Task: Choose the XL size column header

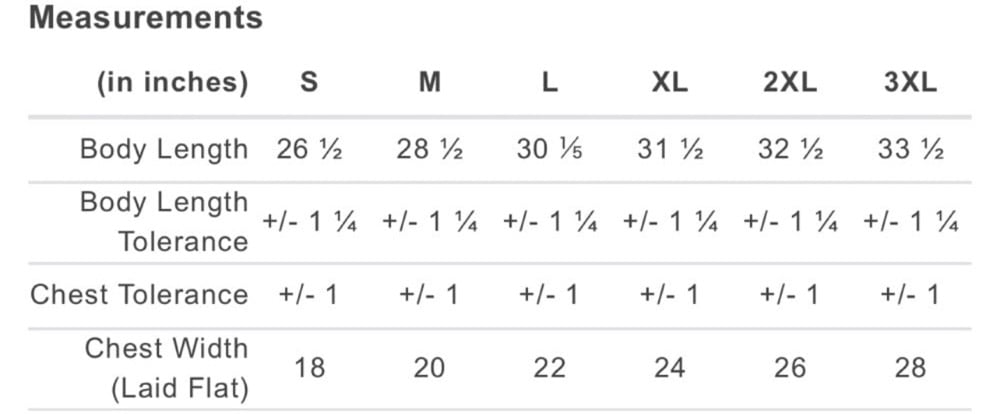Action: (x=670, y=82)
